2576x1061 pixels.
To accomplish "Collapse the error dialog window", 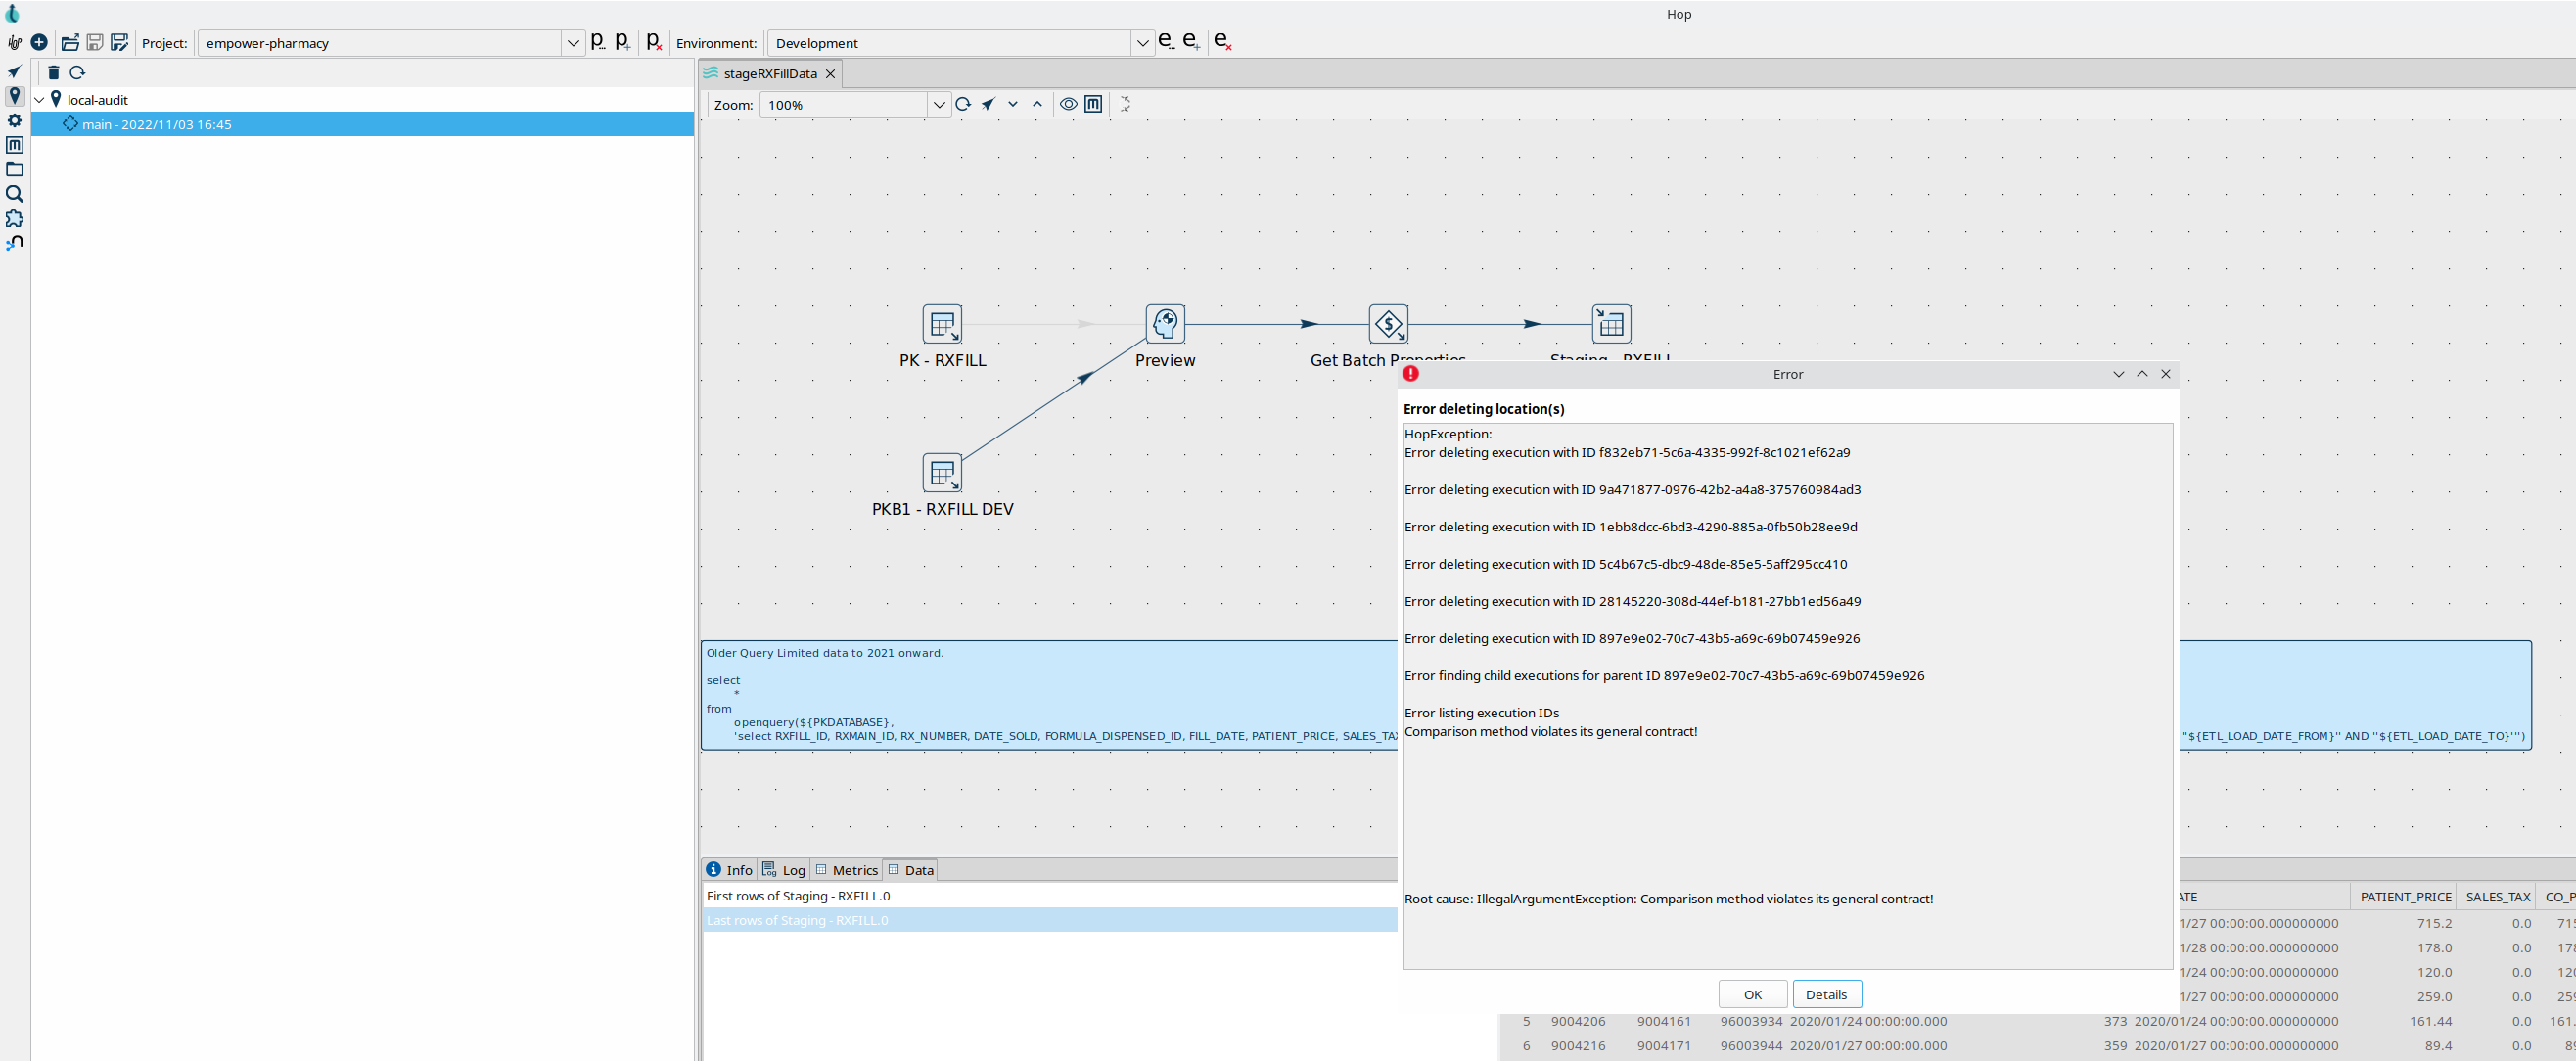I will pyautogui.click(x=2117, y=374).
